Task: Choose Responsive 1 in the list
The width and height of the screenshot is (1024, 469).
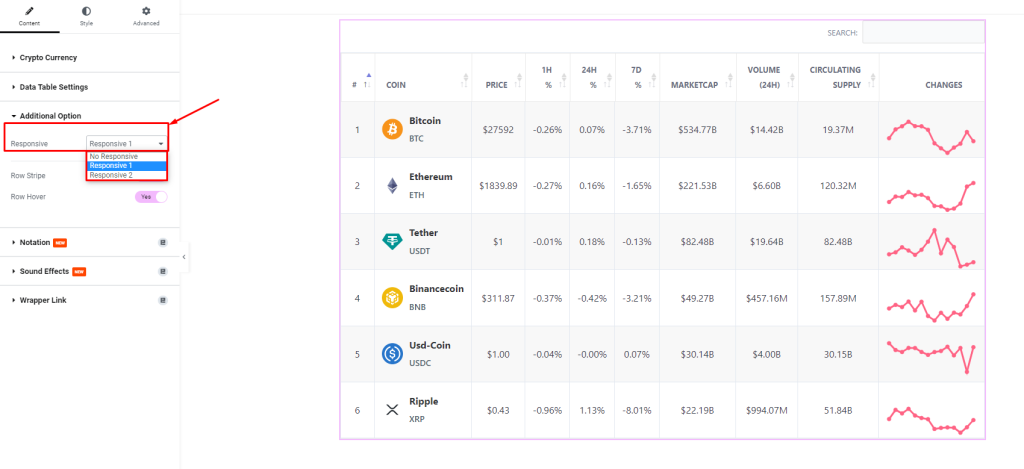Action: [x=127, y=166]
